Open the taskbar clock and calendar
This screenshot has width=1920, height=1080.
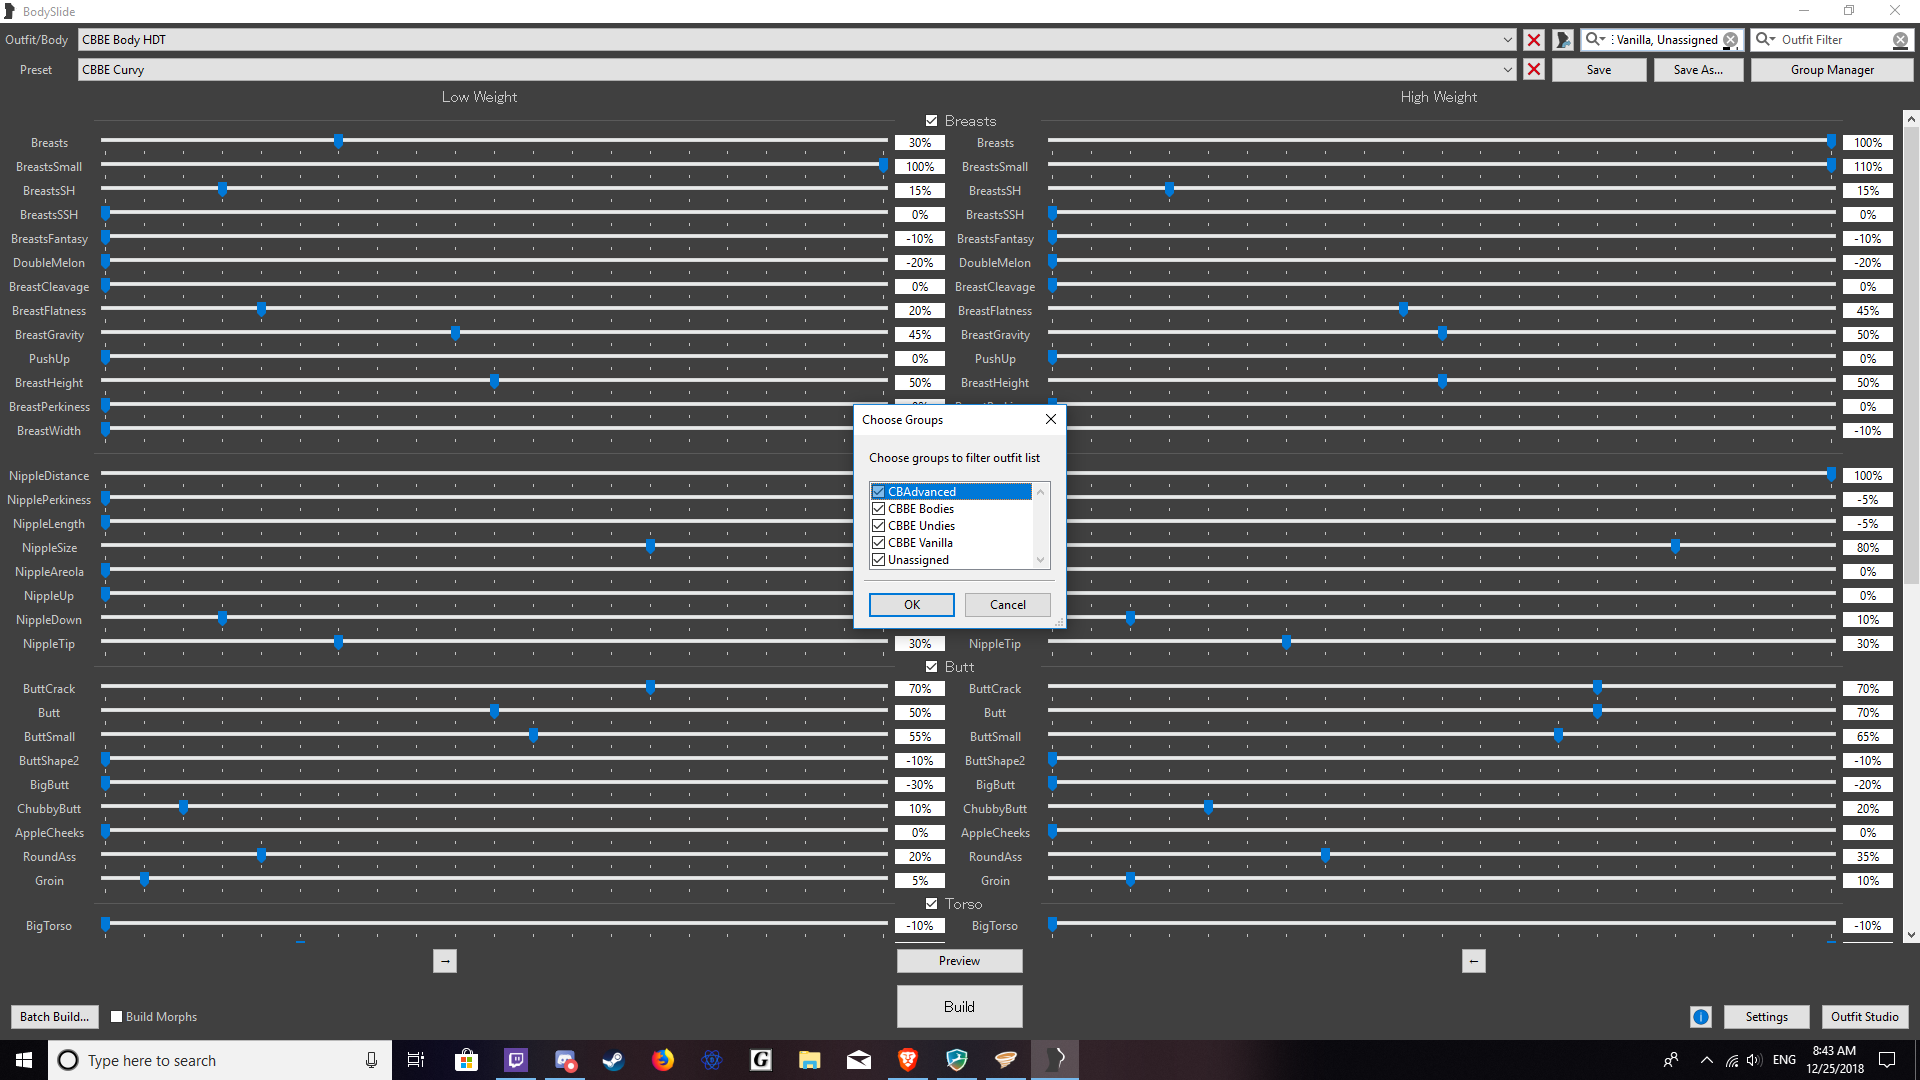(x=1834, y=1060)
